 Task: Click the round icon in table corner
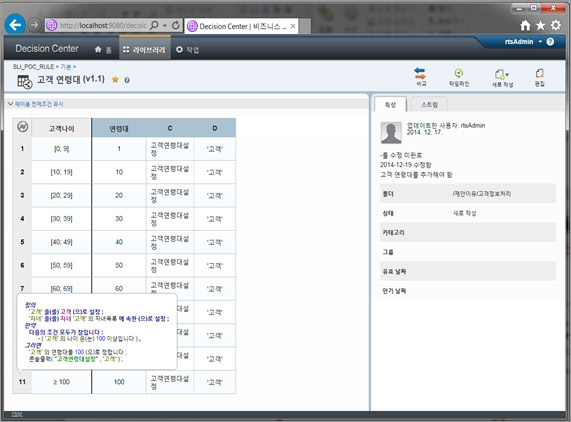[23, 127]
